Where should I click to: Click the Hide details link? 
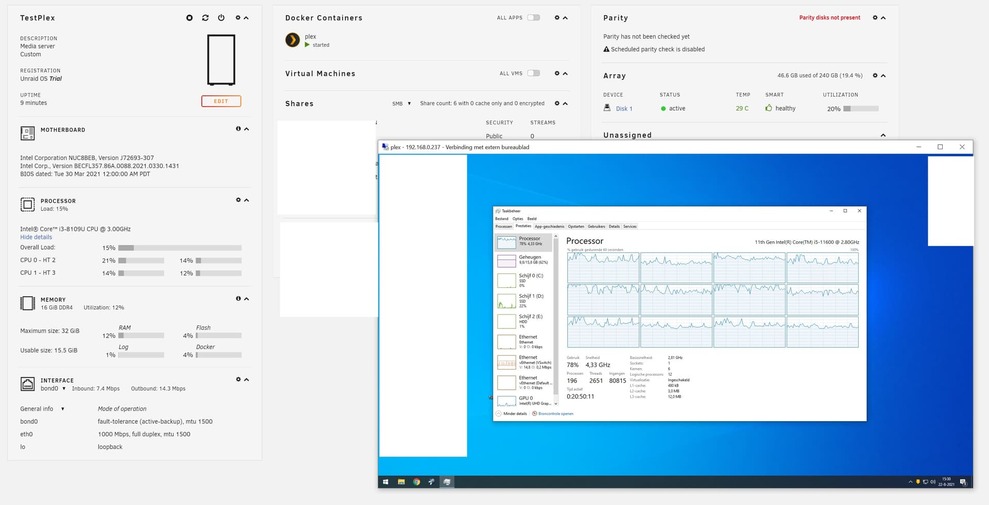point(36,237)
